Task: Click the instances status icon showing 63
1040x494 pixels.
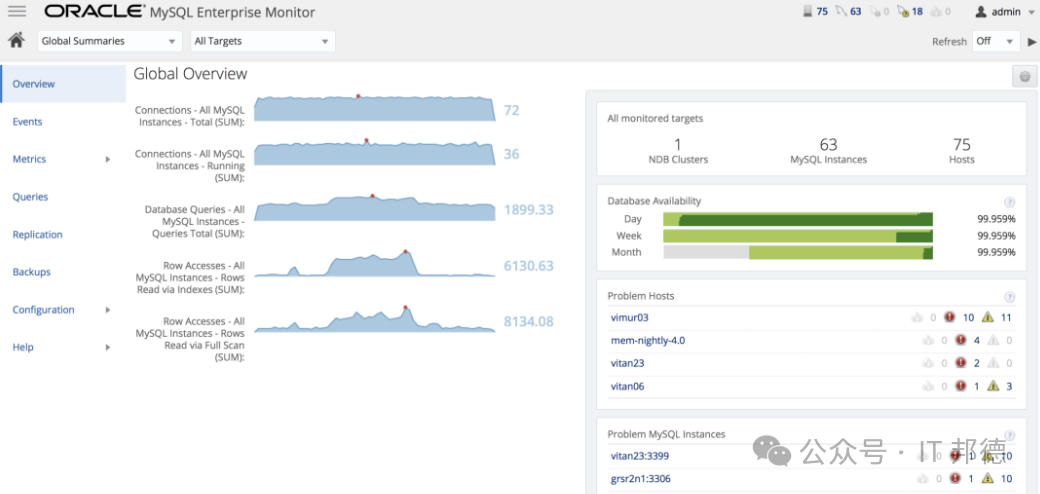Action: point(840,11)
